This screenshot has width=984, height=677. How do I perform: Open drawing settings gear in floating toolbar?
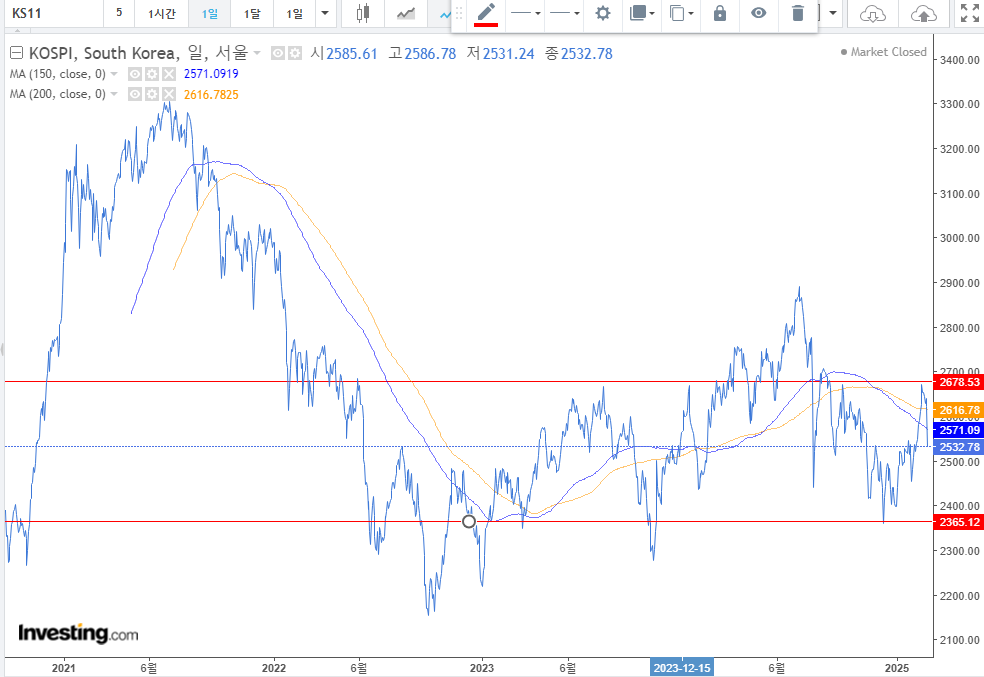(602, 13)
